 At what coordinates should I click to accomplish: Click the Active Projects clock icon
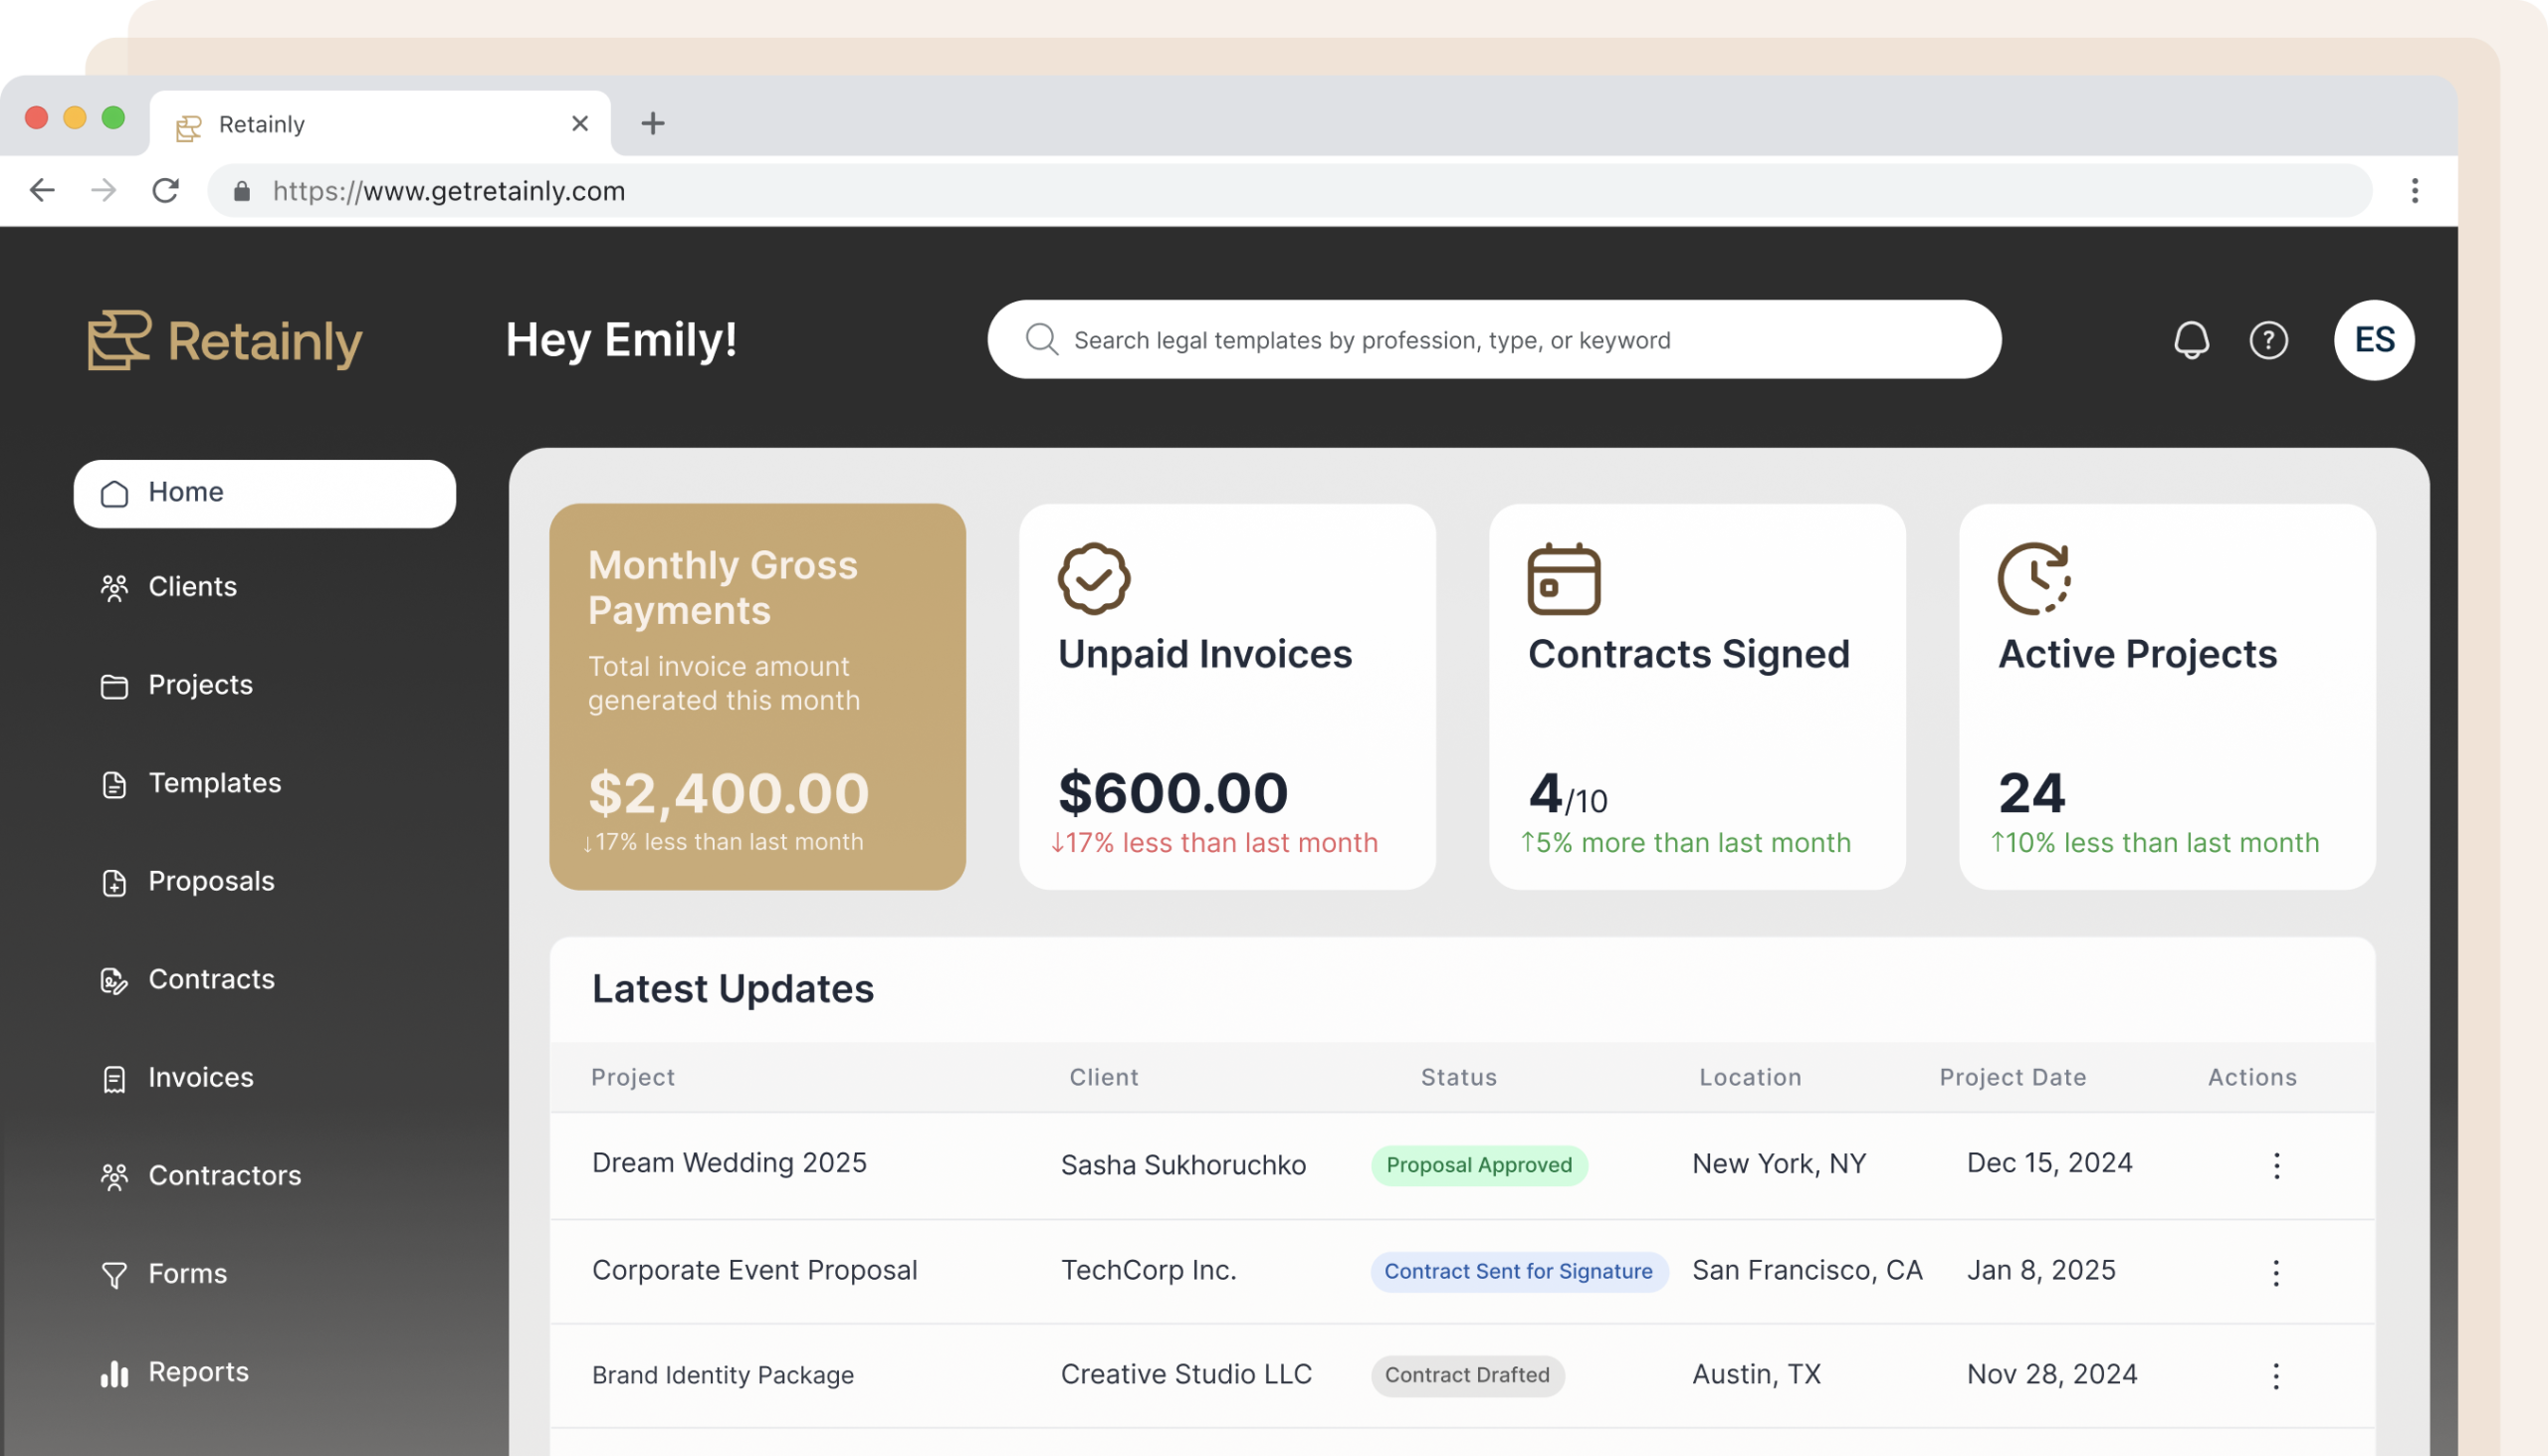point(2033,578)
